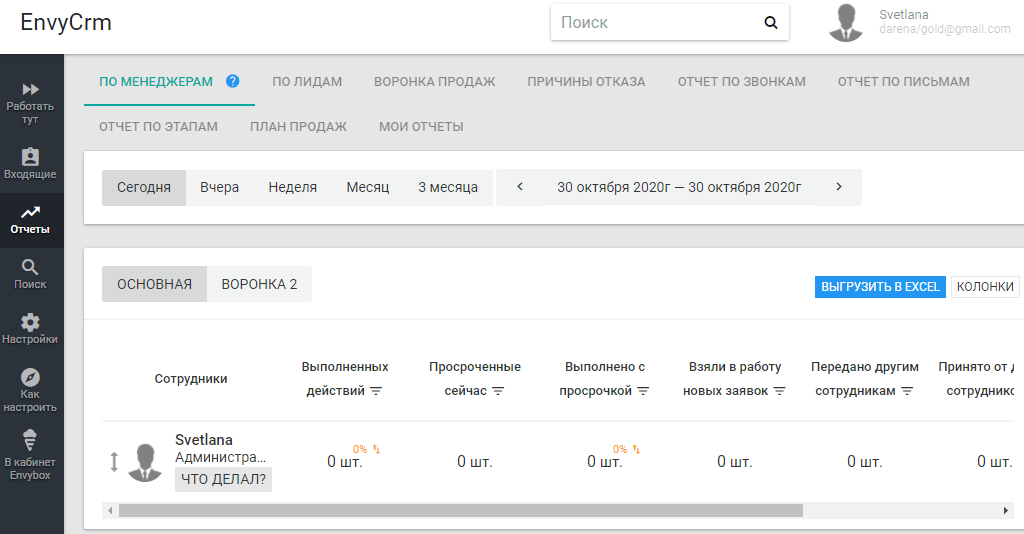Viewport: 1024px width, 534px height.
Task: Switch to 'Воронка продаж' report tab
Action: (434, 81)
